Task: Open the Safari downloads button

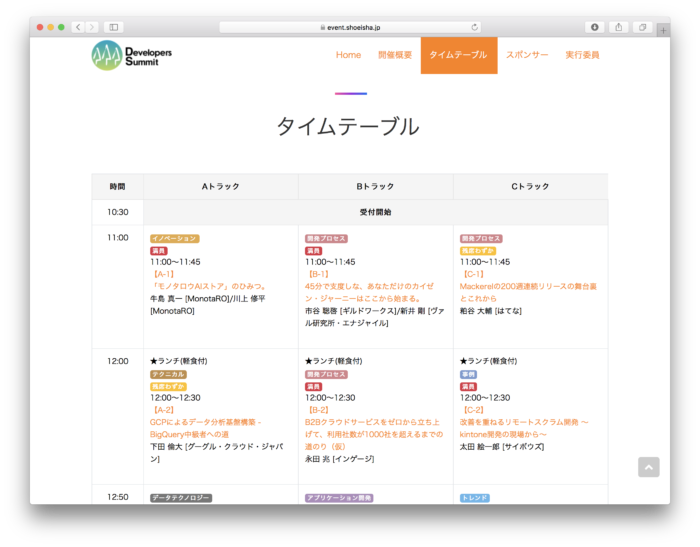Action: pos(595,27)
